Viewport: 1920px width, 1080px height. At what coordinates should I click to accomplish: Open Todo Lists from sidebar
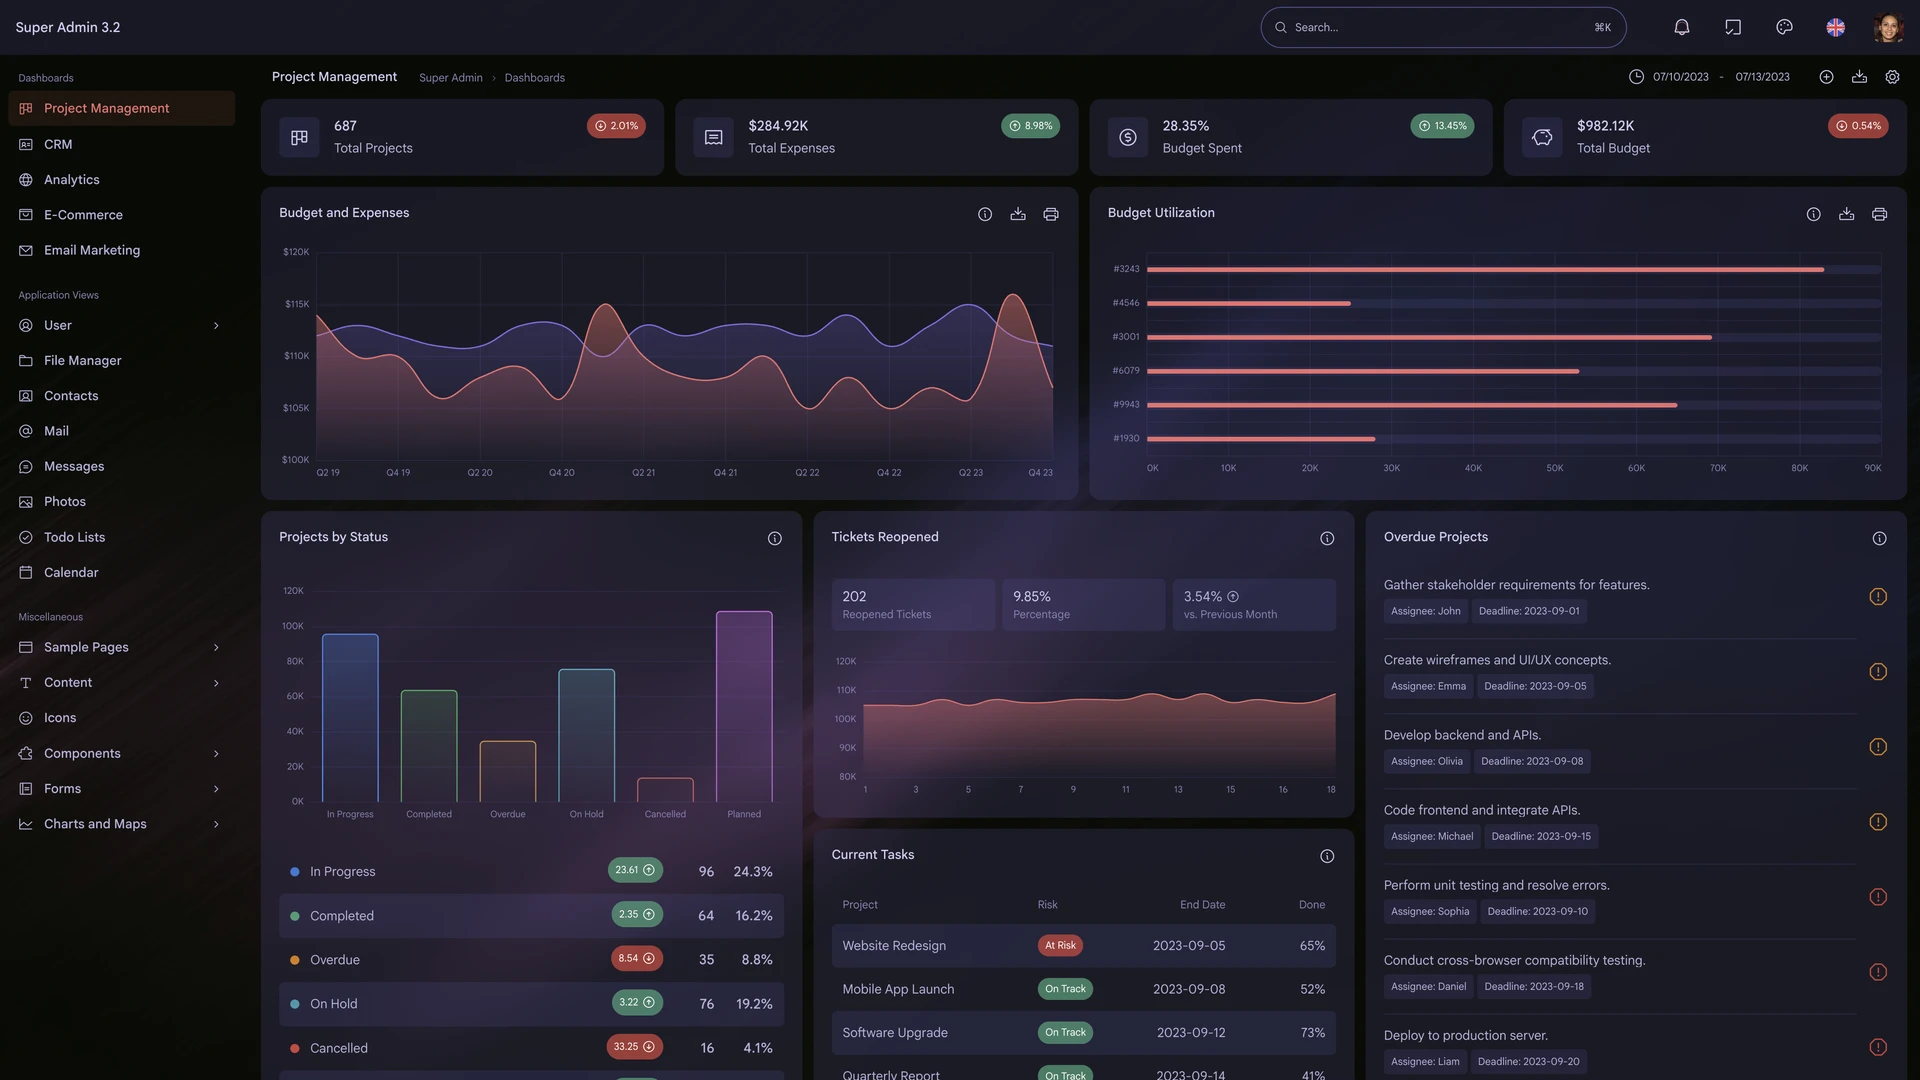click(x=121, y=537)
